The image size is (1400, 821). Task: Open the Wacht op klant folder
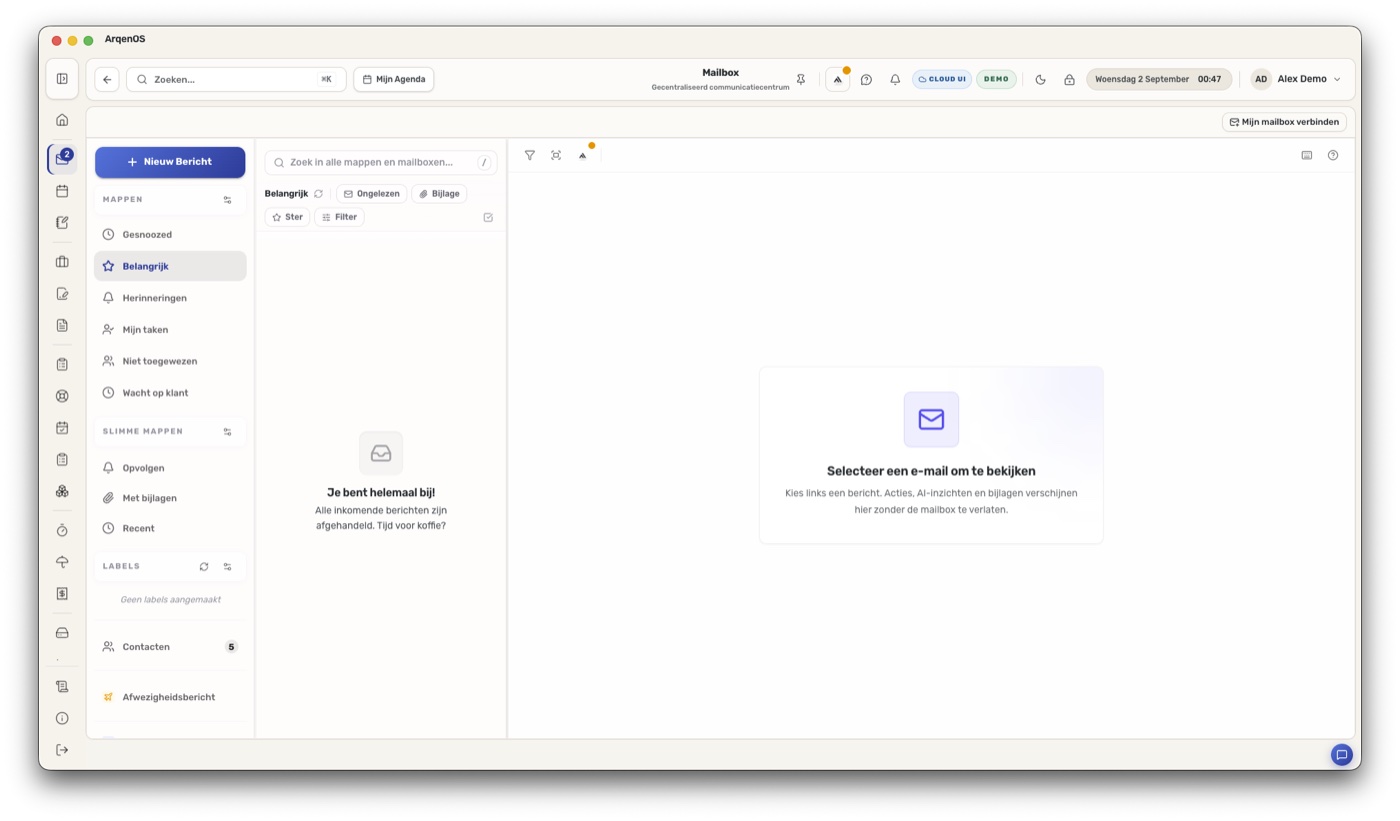(170, 393)
